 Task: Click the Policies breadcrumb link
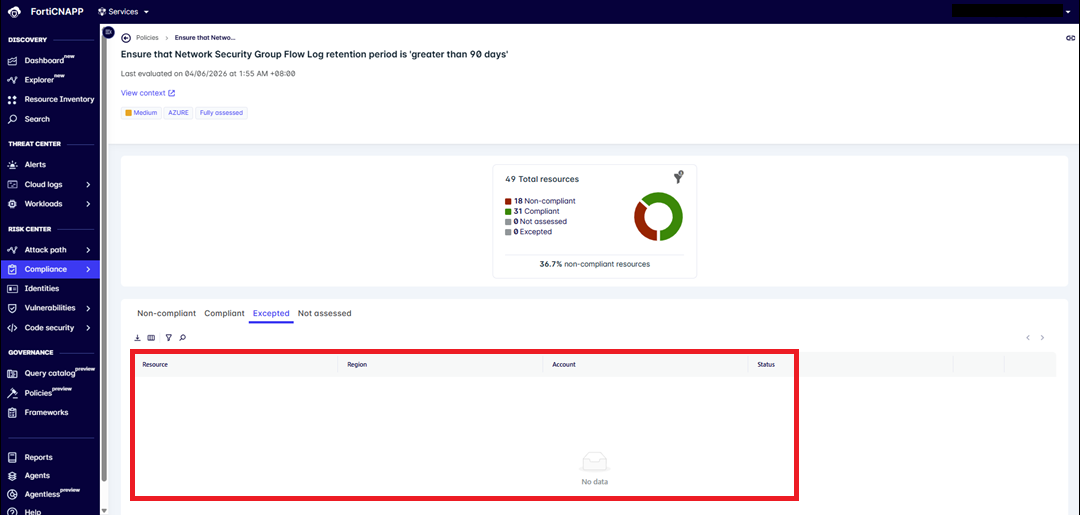(147, 38)
